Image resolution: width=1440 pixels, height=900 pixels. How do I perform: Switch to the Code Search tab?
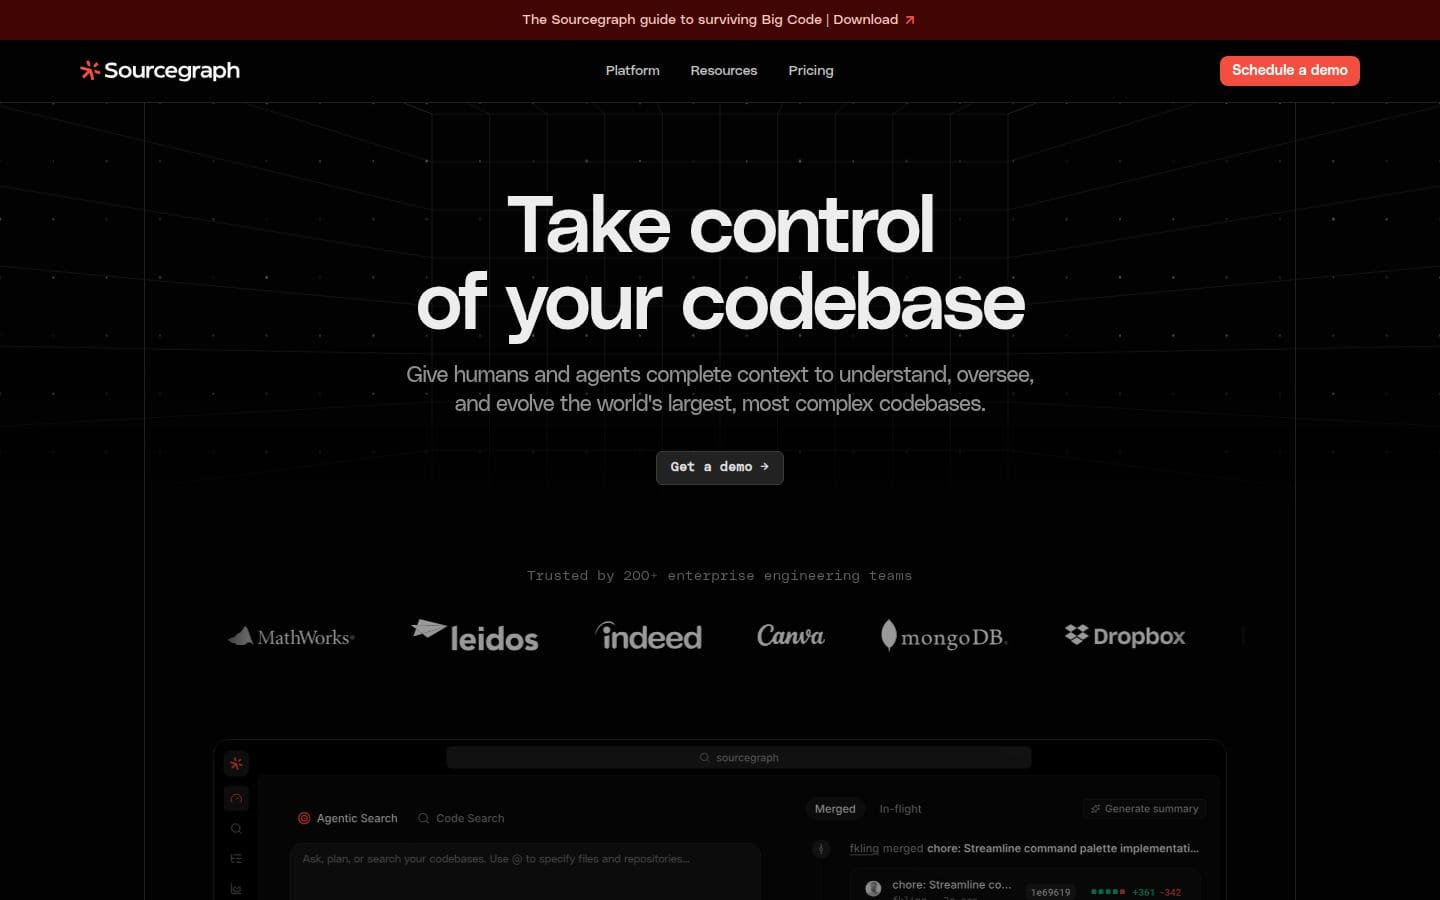coord(461,818)
